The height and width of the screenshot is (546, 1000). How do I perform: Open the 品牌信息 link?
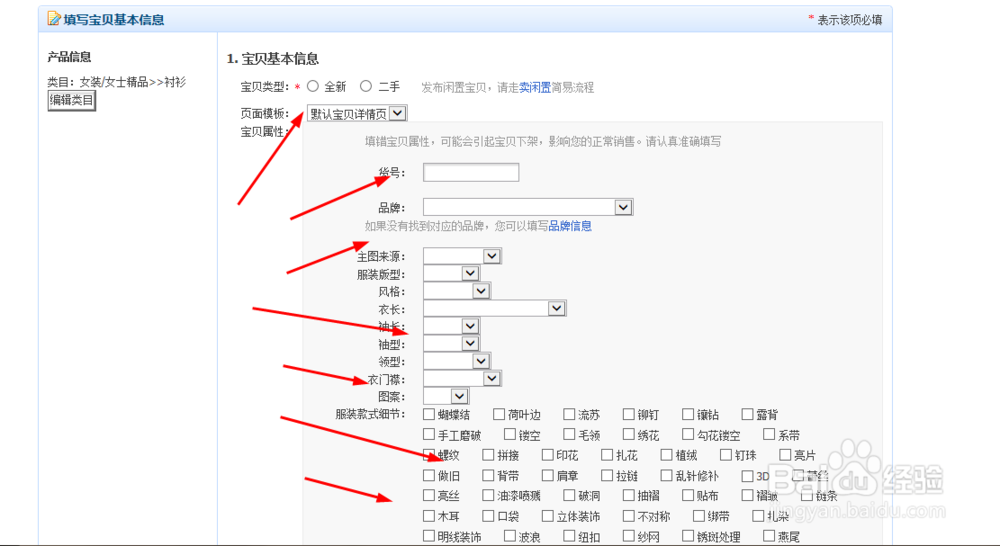[x=570, y=226]
